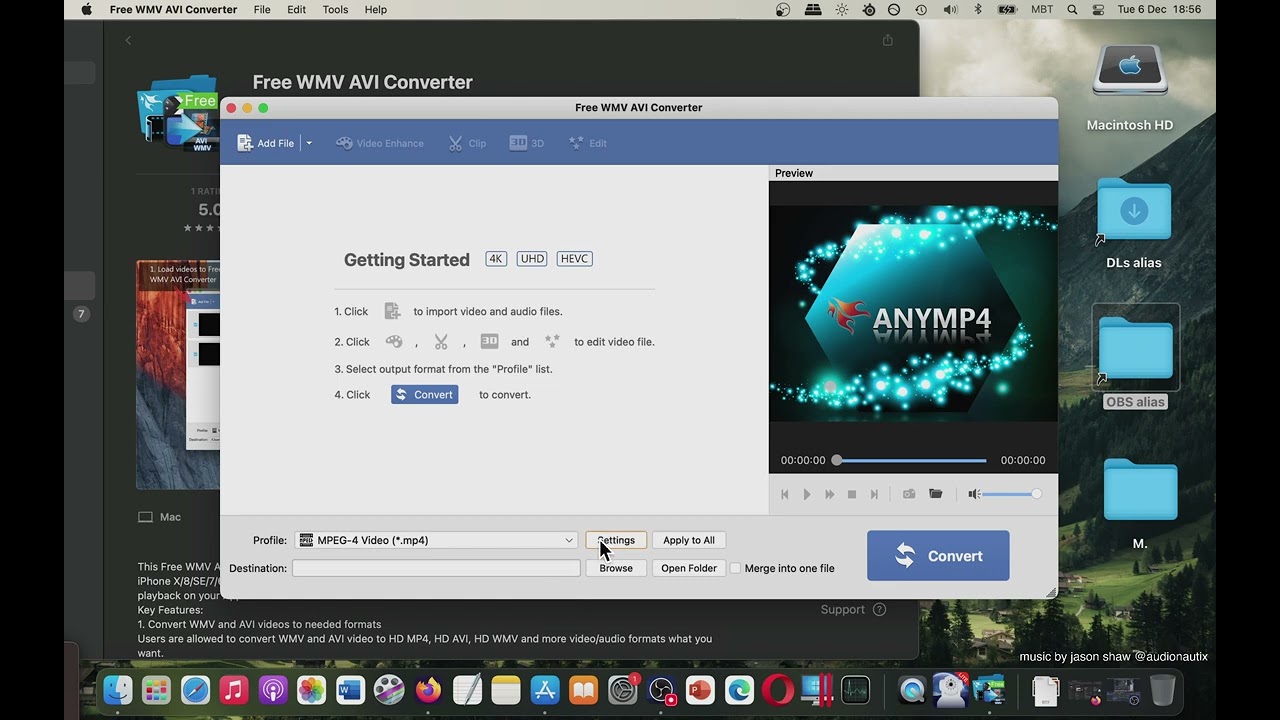Image resolution: width=1280 pixels, height=720 pixels.
Task: Launch Safari from the Dock
Action: (195, 690)
